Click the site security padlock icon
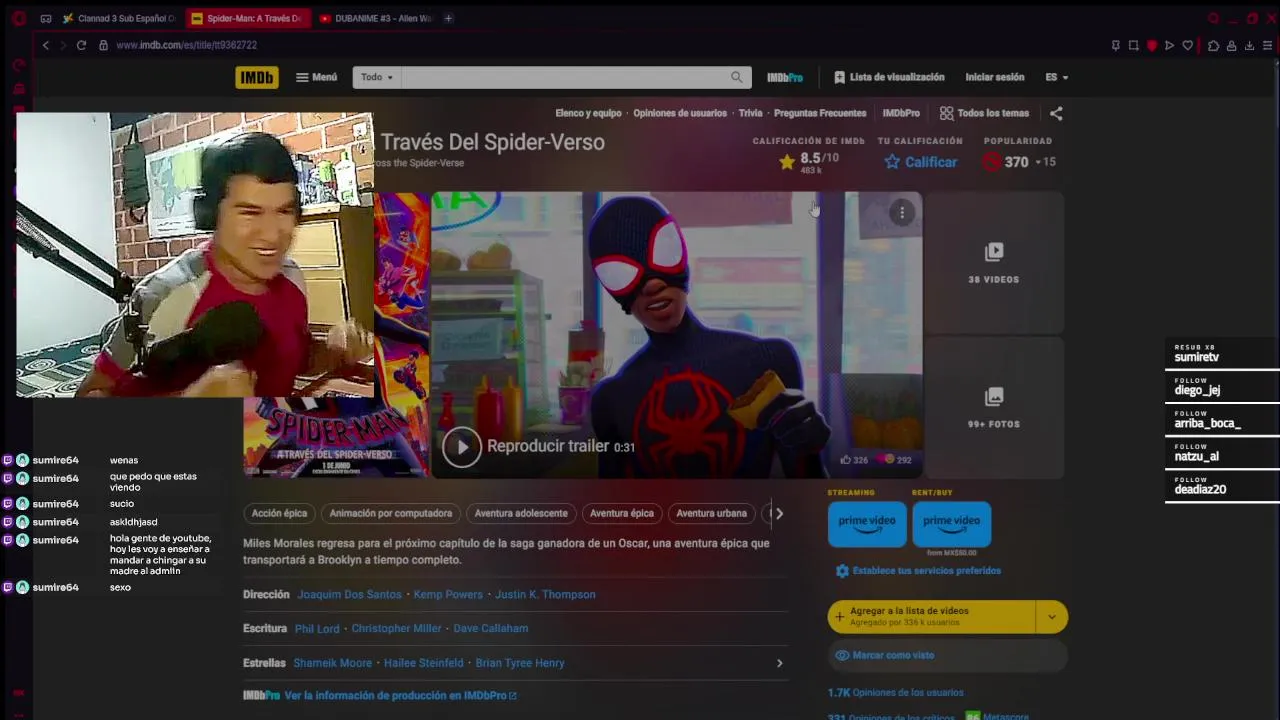 [x=103, y=45]
